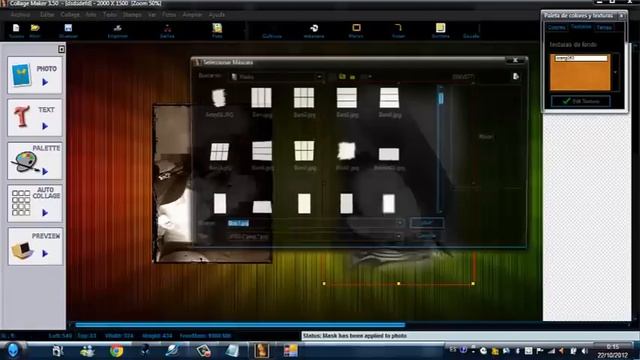Click the Windows Start orb
This screenshot has height=360, width=640.
click(13, 350)
